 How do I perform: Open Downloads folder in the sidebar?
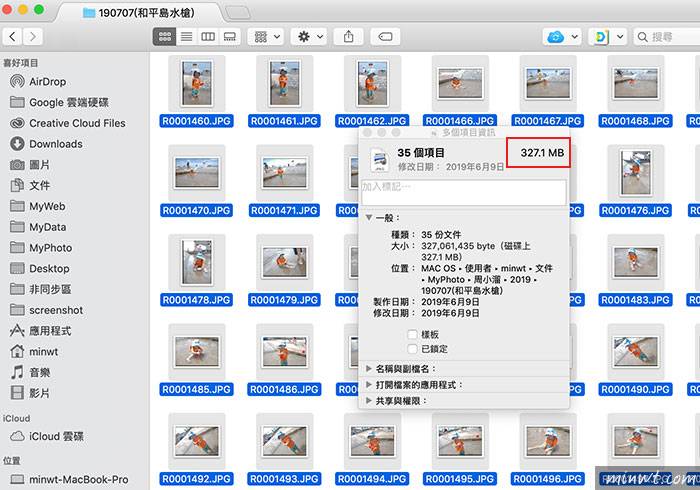(55, 144)
